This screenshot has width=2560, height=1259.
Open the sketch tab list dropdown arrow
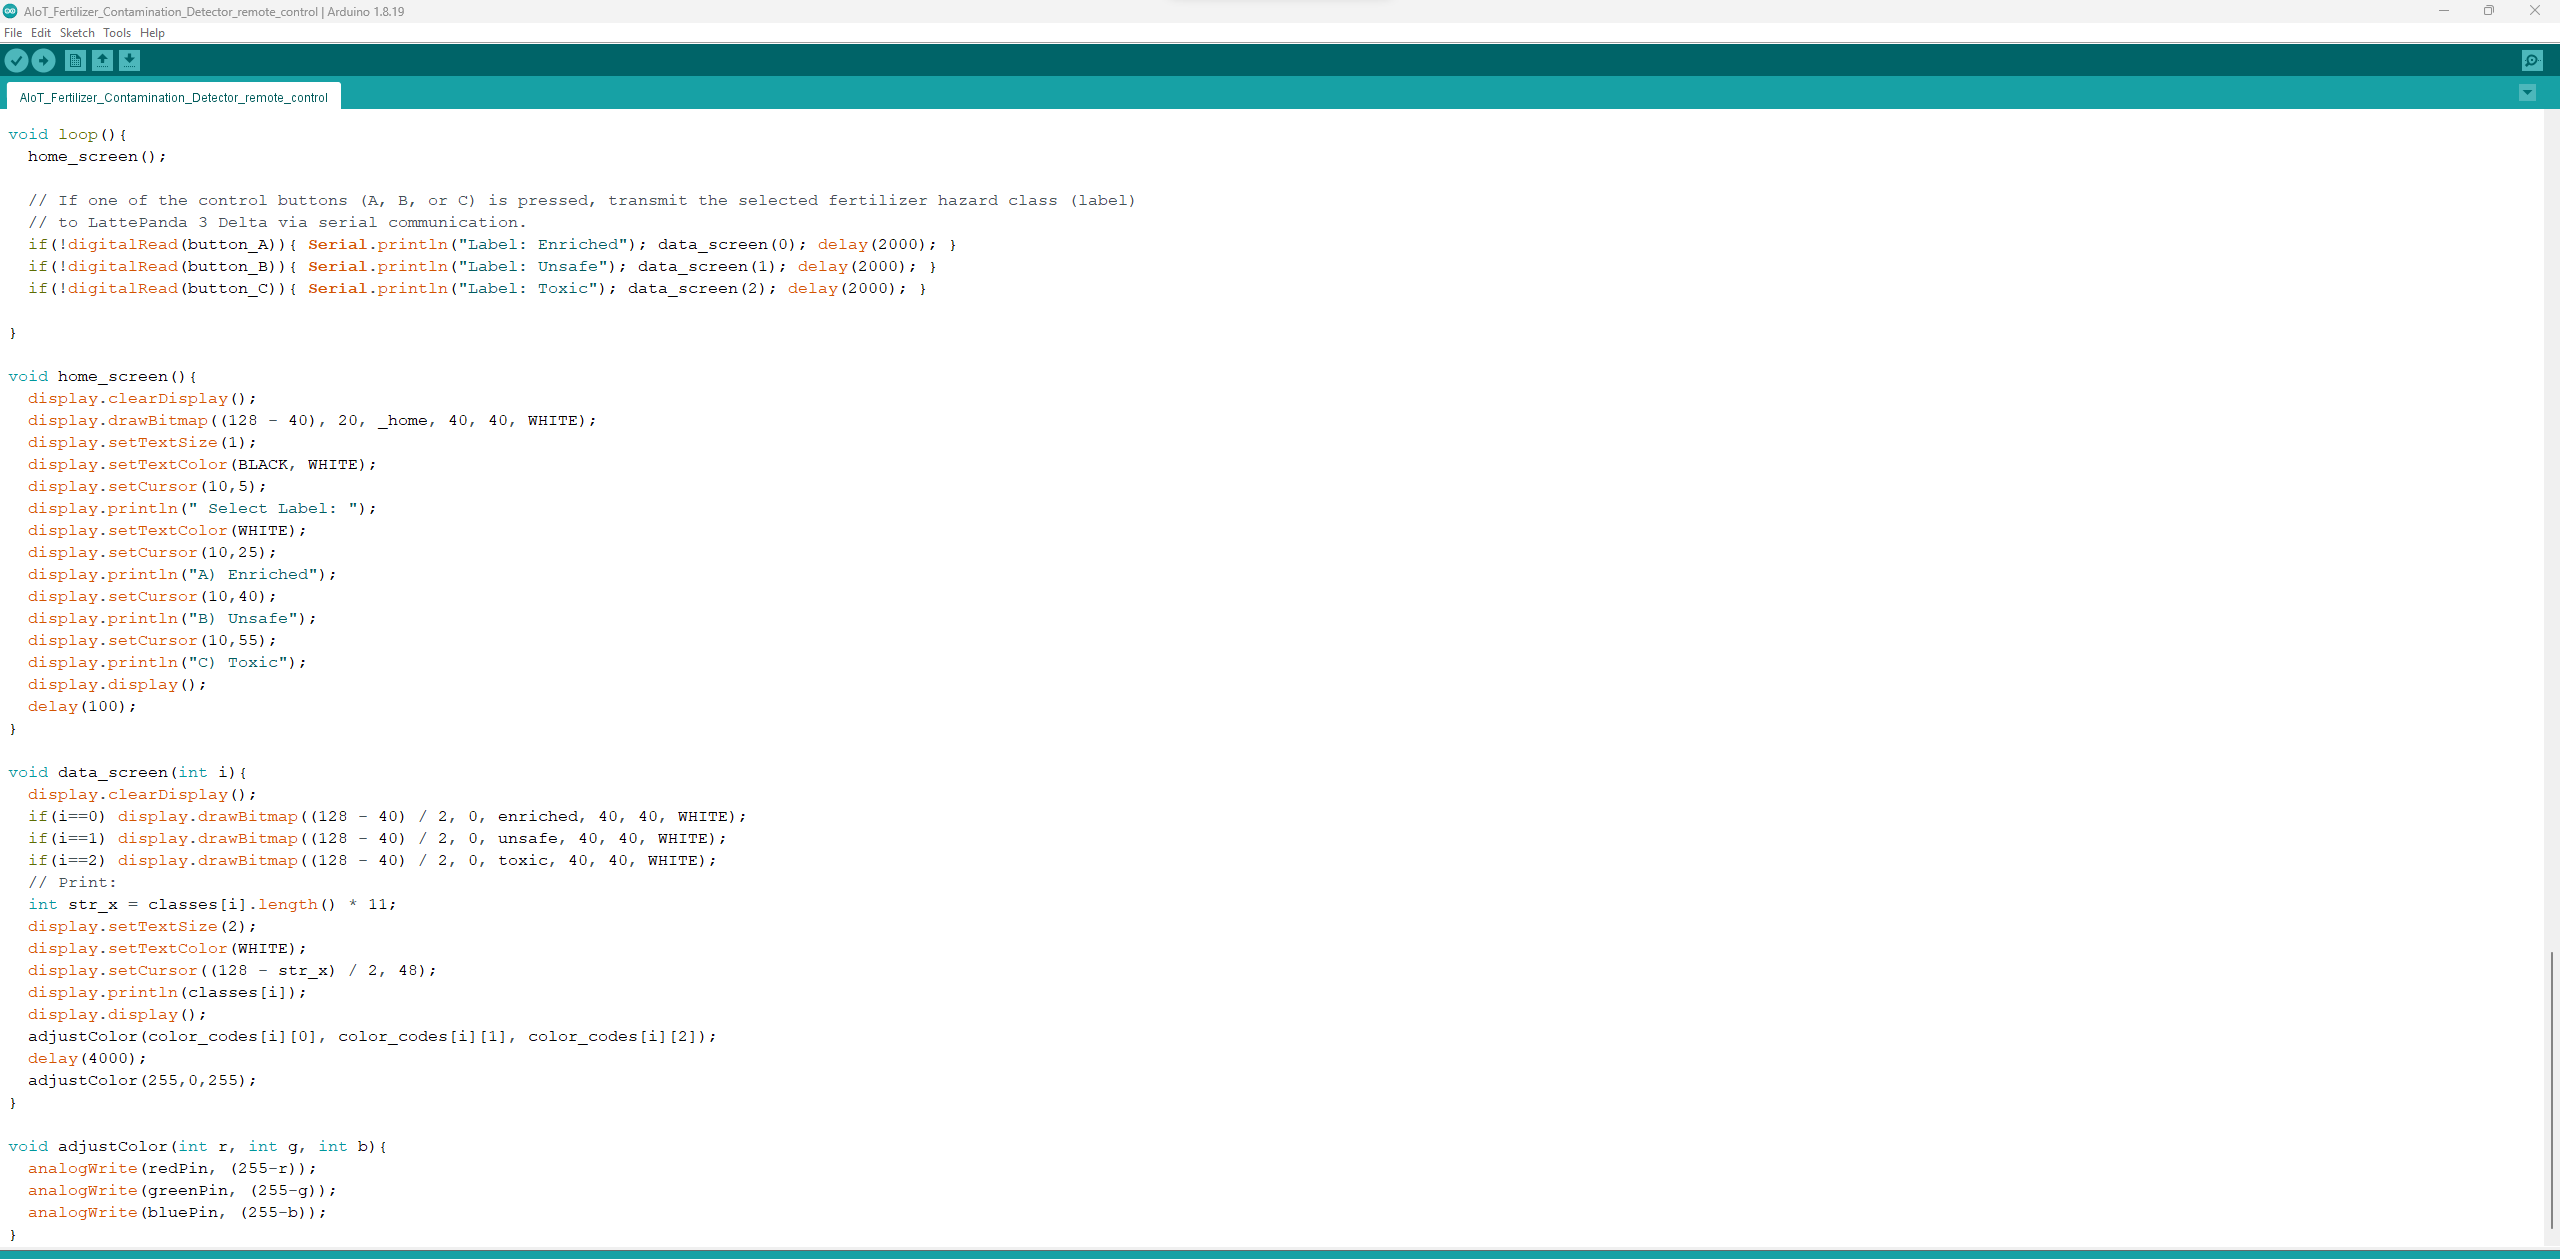pos(2529,92)
